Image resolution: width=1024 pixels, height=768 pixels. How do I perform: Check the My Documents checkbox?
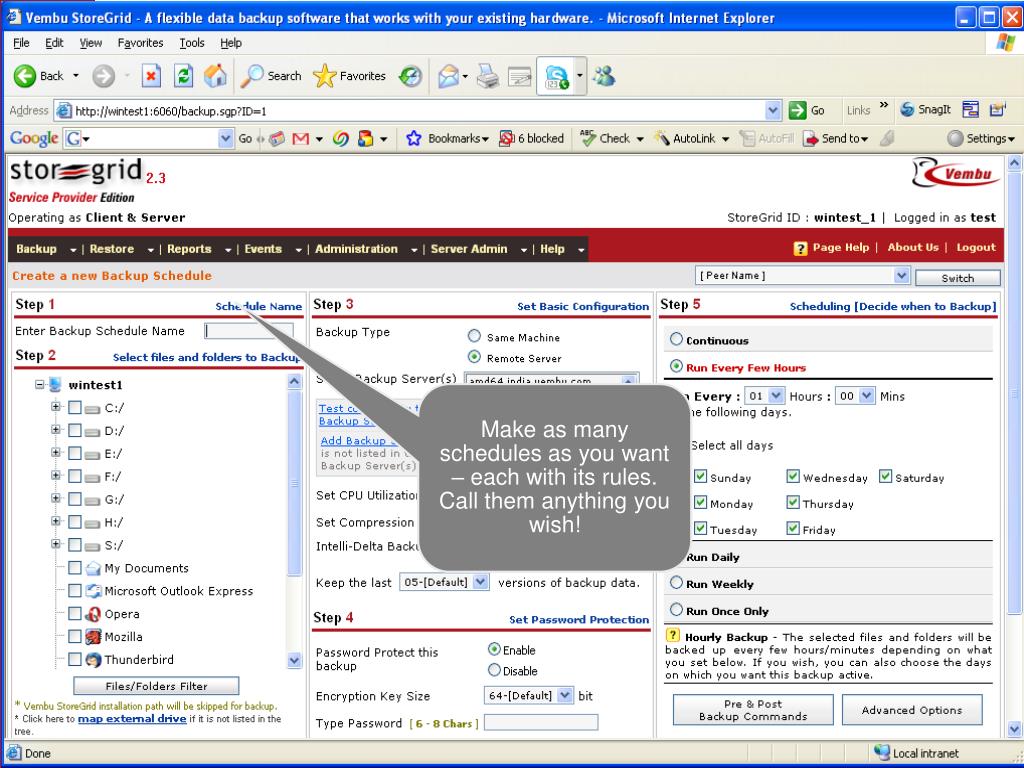coord(75,568)
